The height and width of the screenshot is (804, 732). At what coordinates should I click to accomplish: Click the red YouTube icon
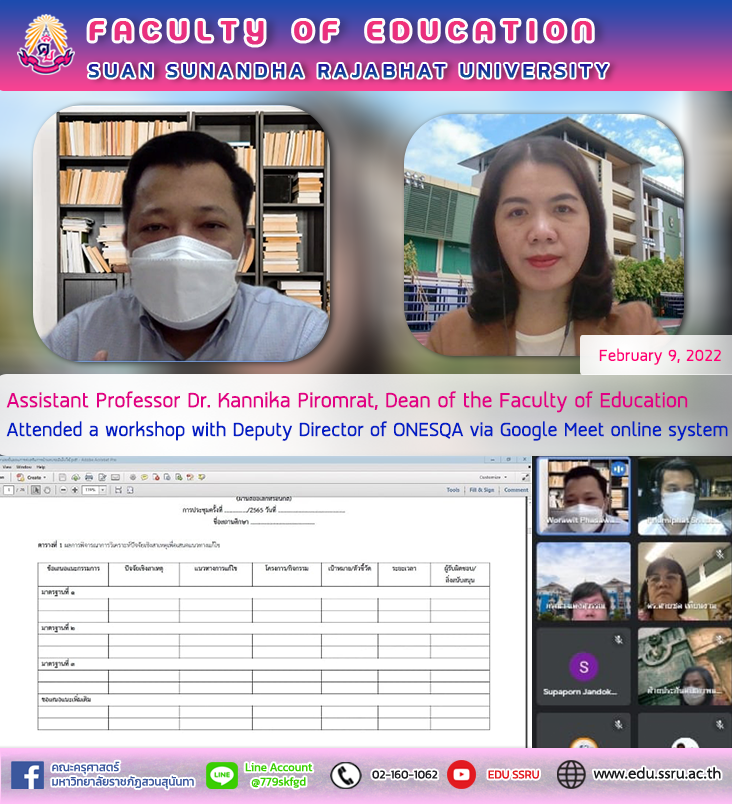coord(461,774)
